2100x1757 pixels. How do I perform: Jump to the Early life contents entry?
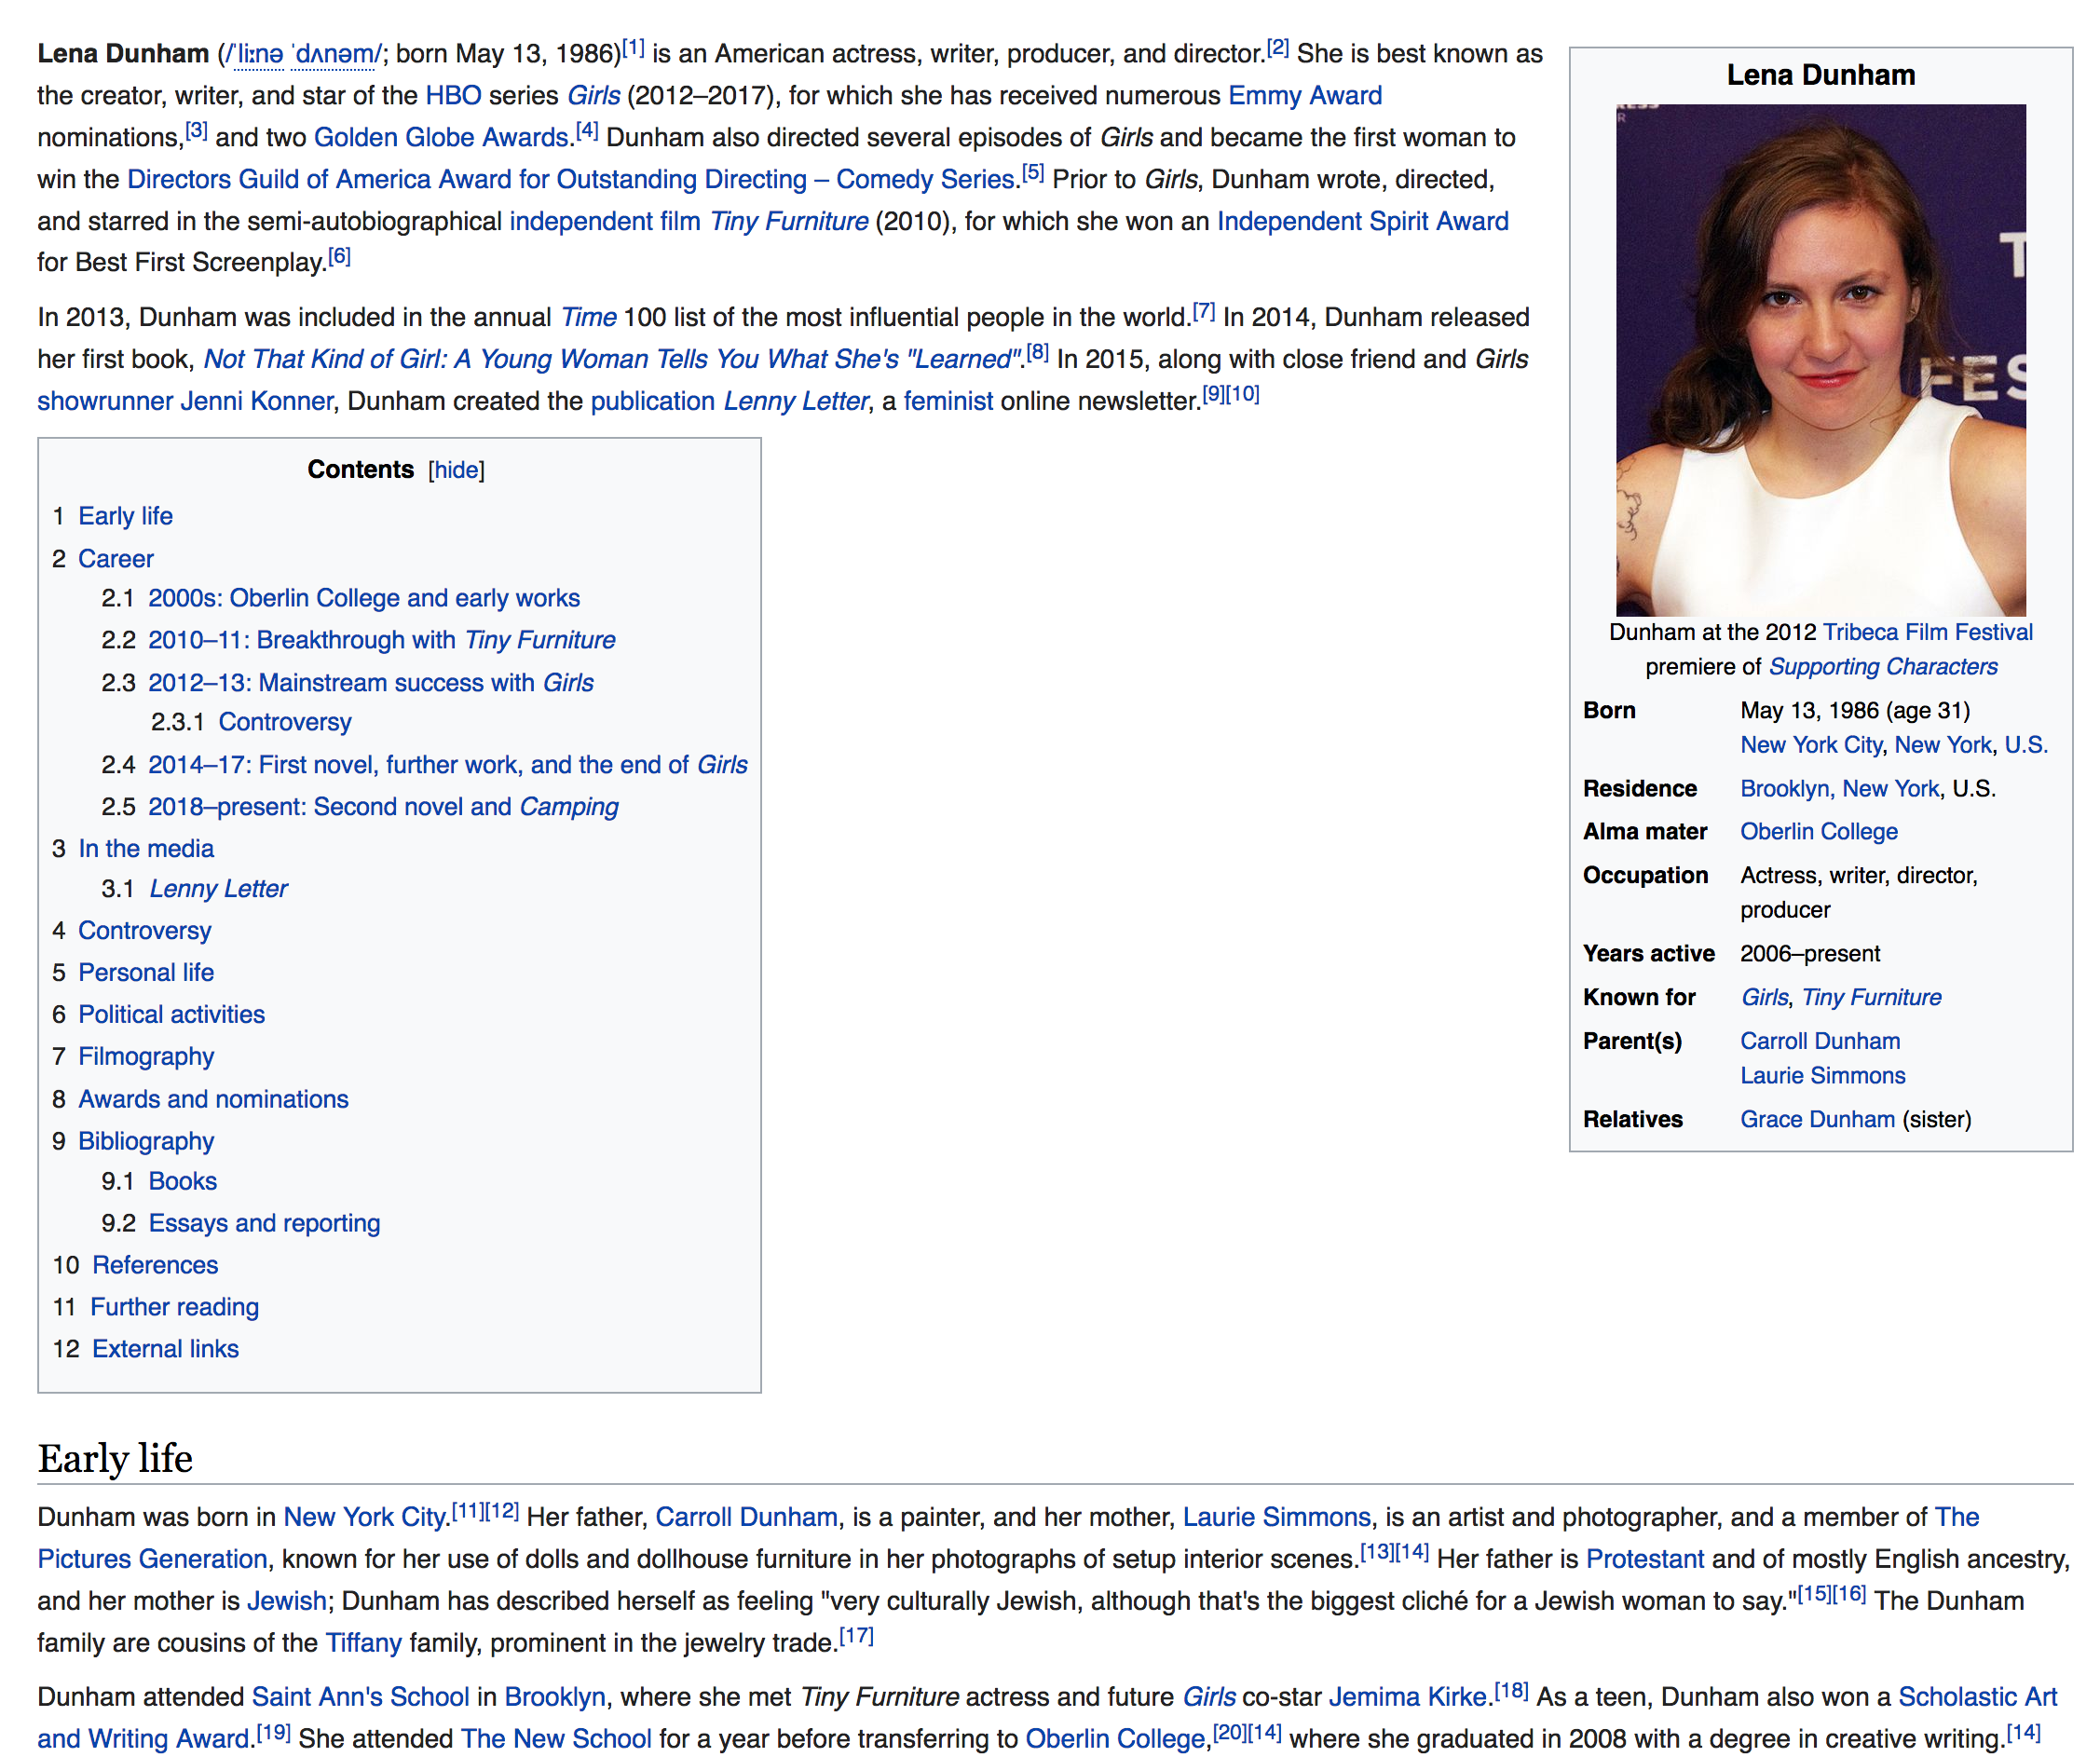pyautogui.click(x=125, y=516)
